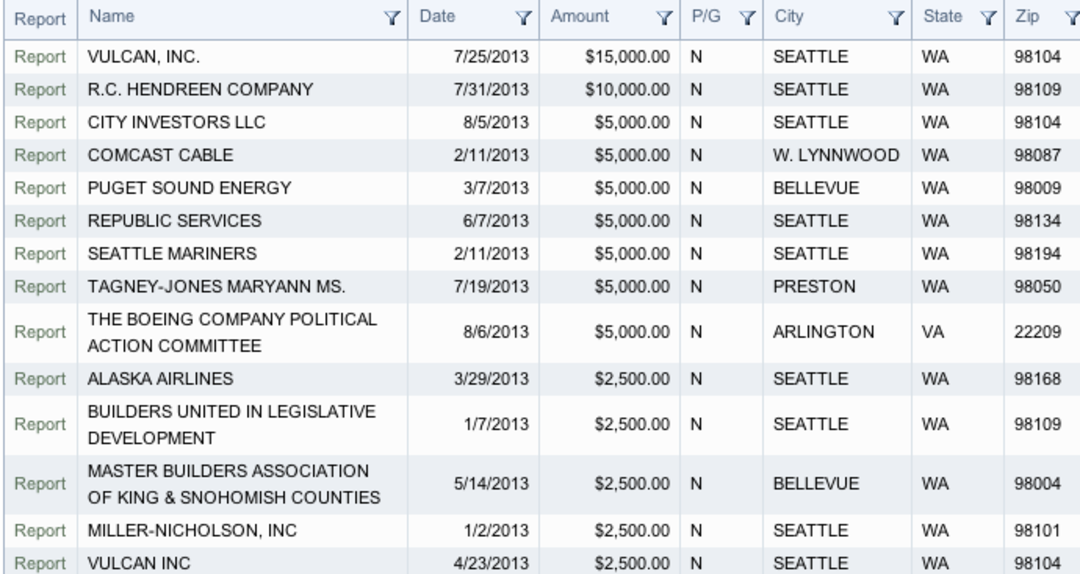The image size is (1080, 574).
Task: Open Report link for REPUBLIC SERVICES
Action: [40, 221]
